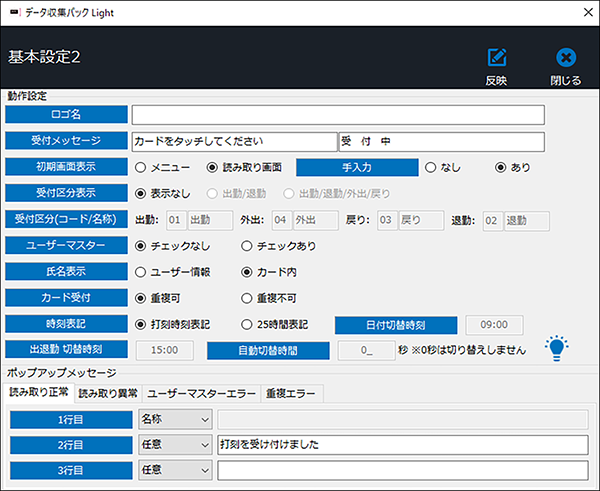Viewport: 600px width, 491px height.
Task: Open the 3行目 任意 dropdown
Action: [x=175, y=470]
